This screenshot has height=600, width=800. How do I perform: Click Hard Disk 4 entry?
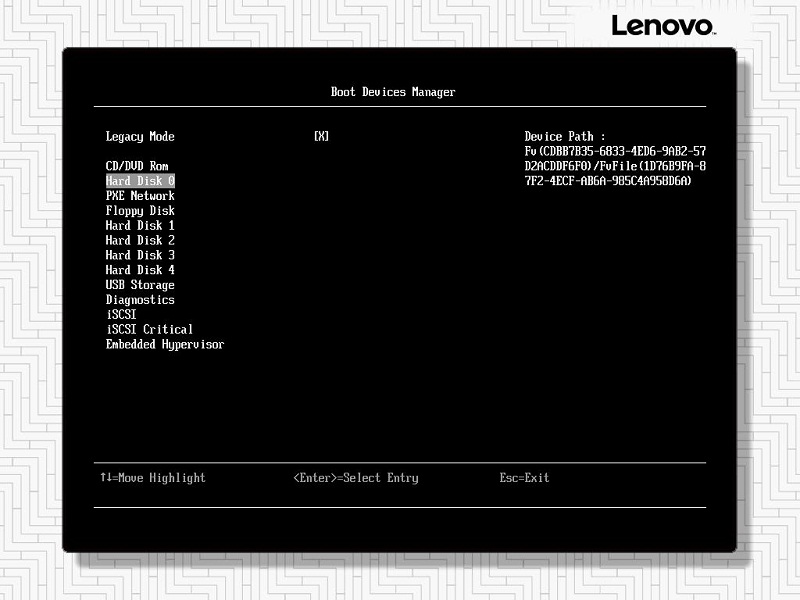(140, 270)
